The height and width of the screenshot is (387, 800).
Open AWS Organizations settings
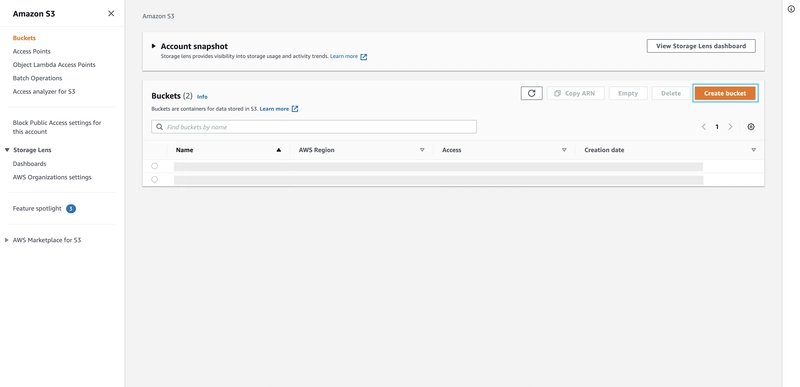point(52,177)
